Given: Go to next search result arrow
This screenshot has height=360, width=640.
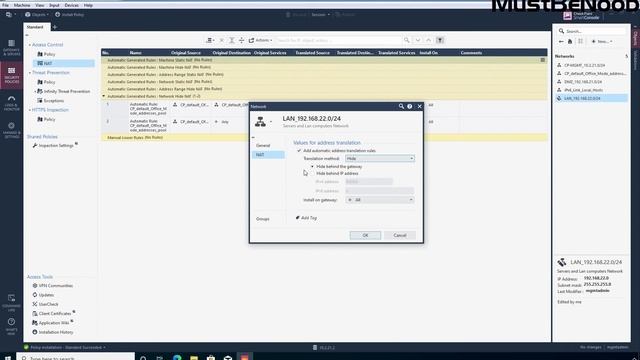Looking at the screenshot, I should [x=418, y=40].
